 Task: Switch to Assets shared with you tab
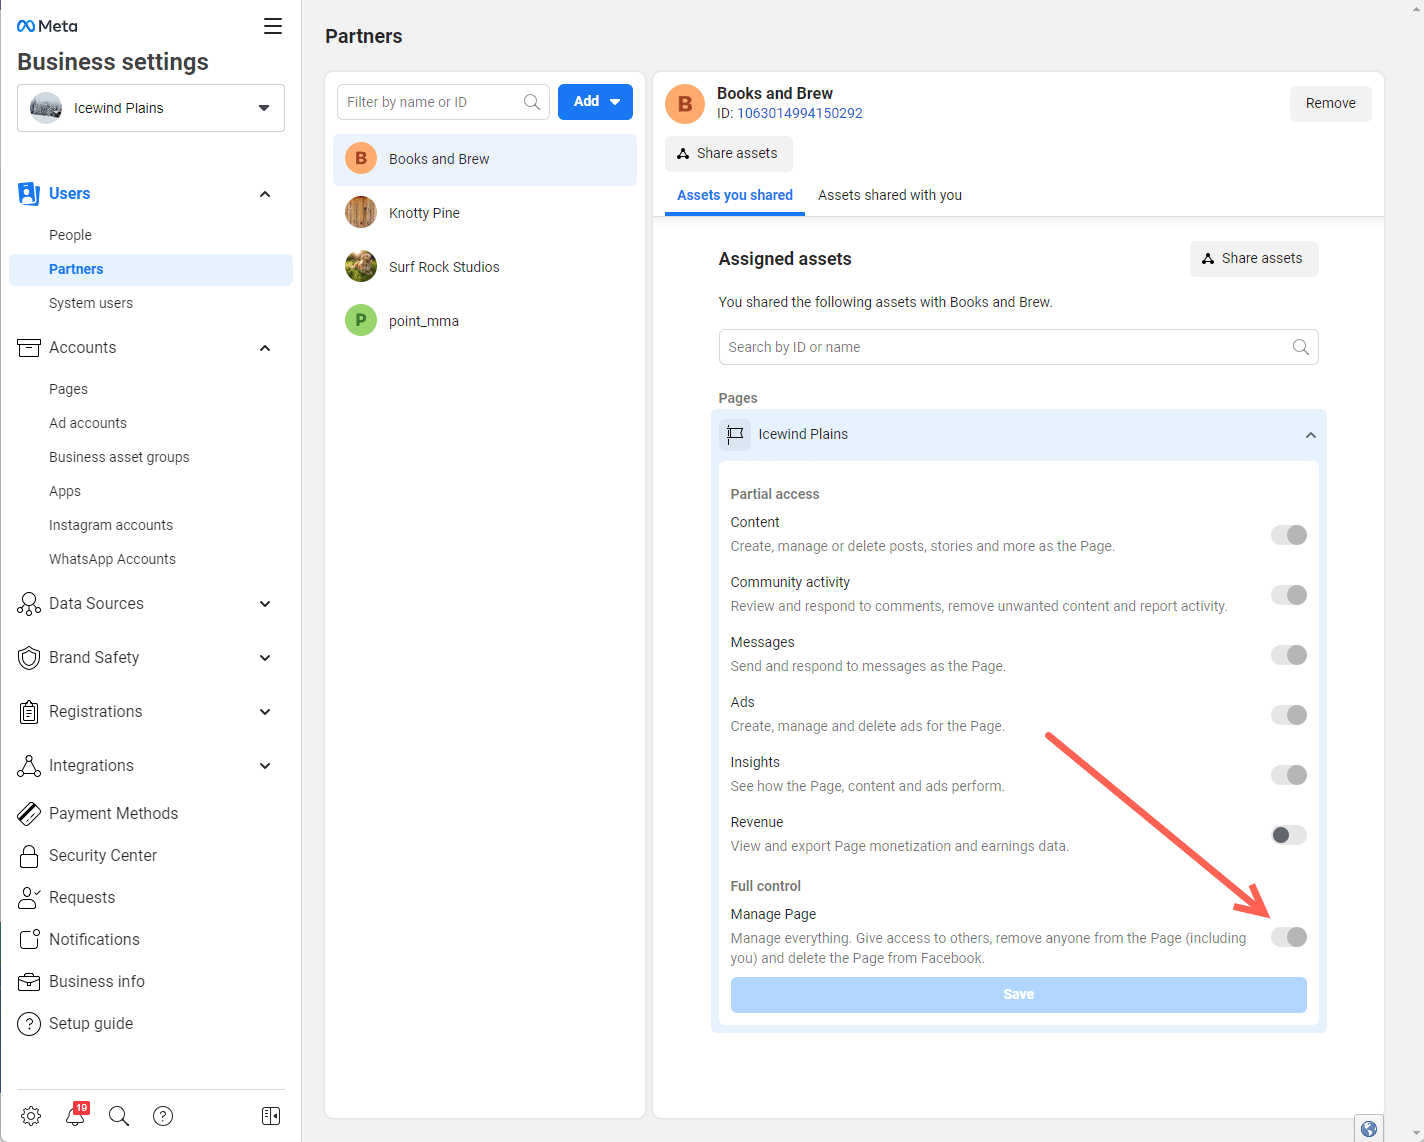[x=890, y=195]
